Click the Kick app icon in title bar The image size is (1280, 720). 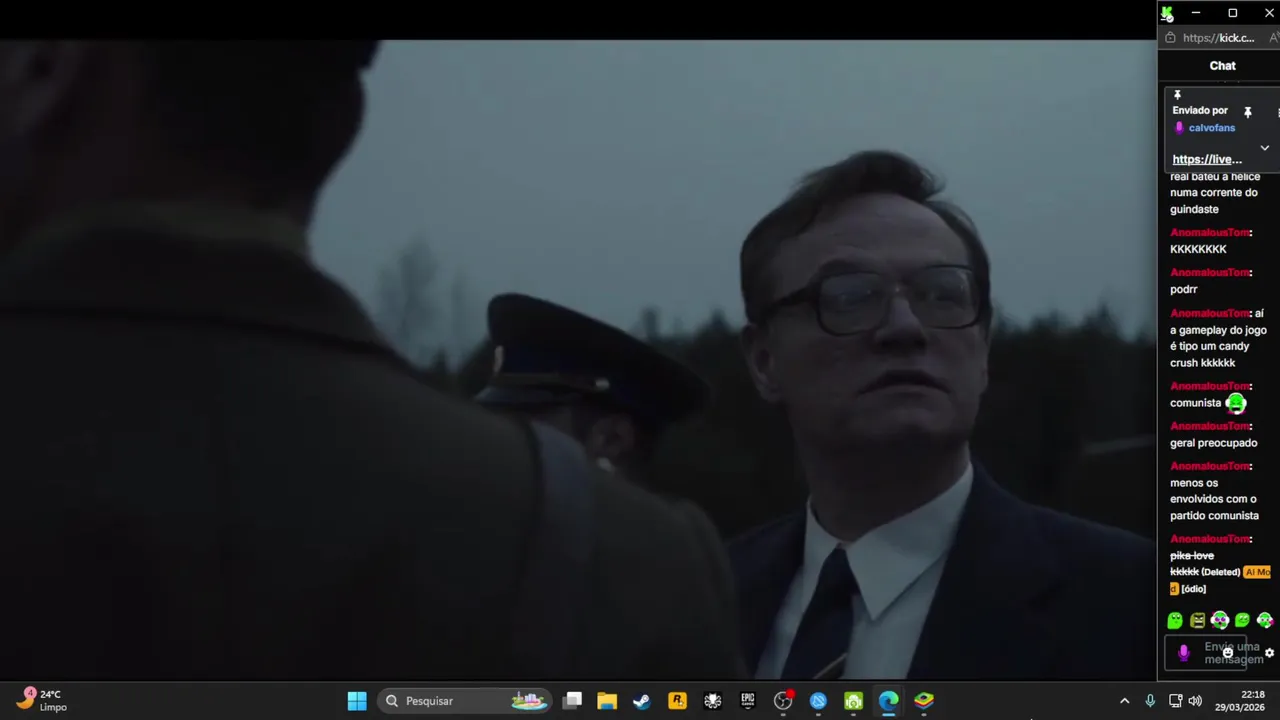[x=1167, y=13]
